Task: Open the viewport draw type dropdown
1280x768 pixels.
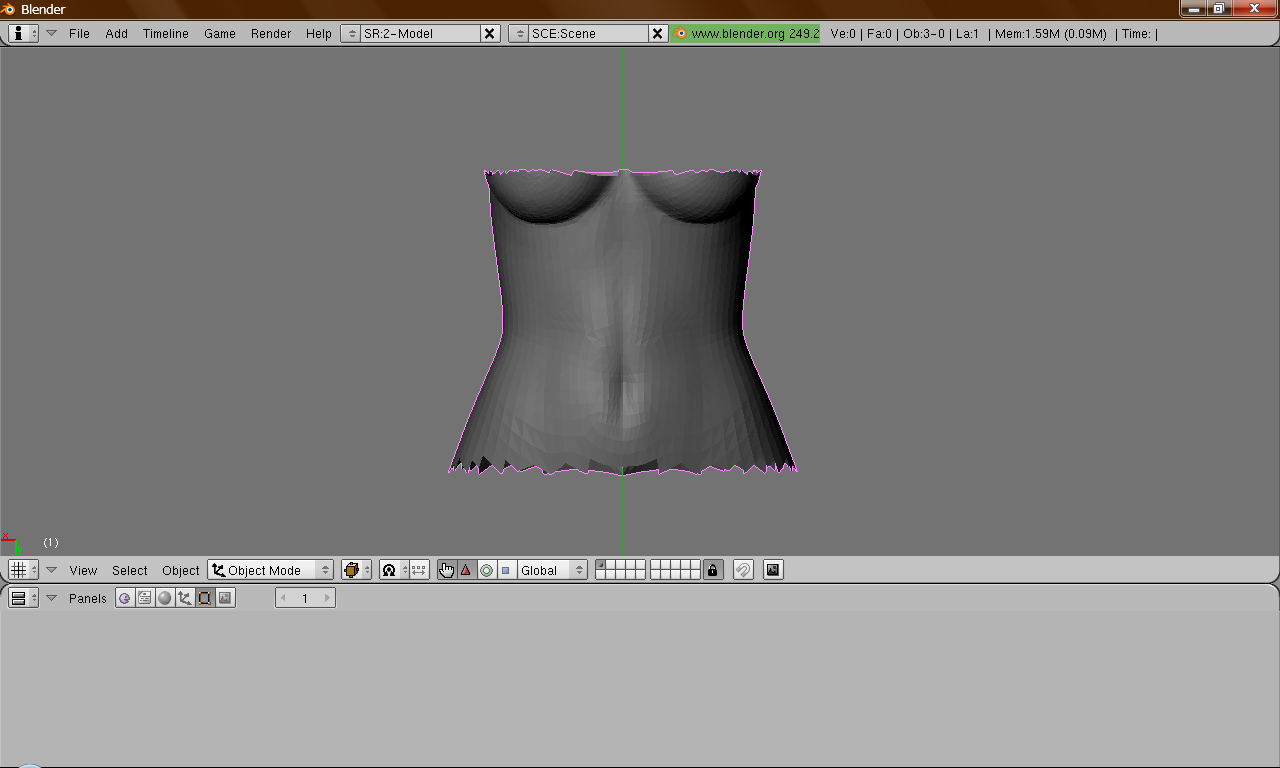Action: point(356,570)
